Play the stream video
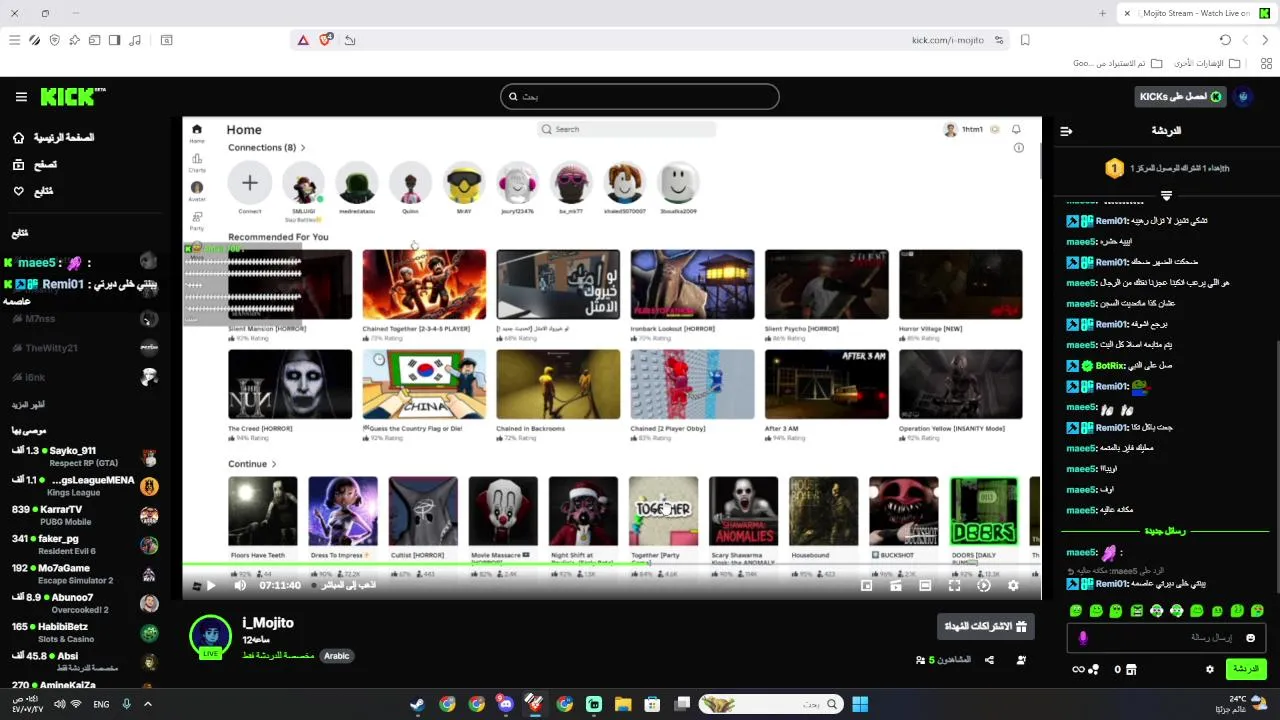1280x720 pixels. [210, 586]
